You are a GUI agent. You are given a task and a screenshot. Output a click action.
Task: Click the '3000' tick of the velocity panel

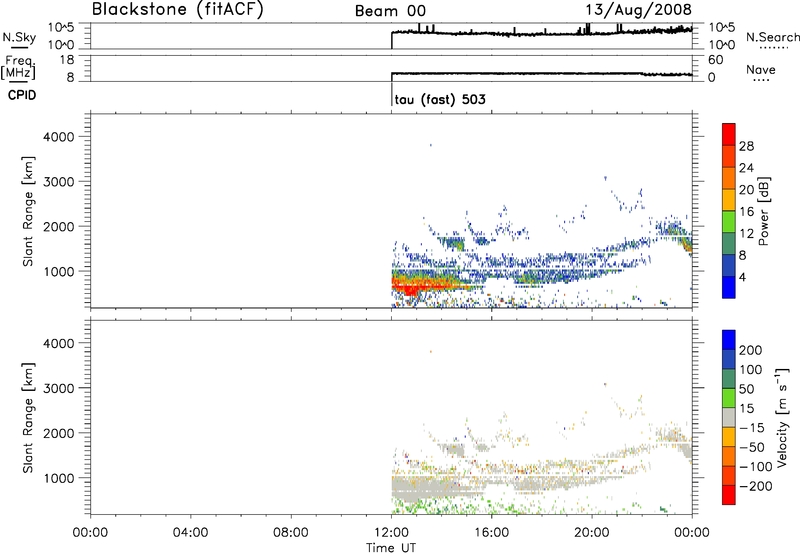(59, 388)
